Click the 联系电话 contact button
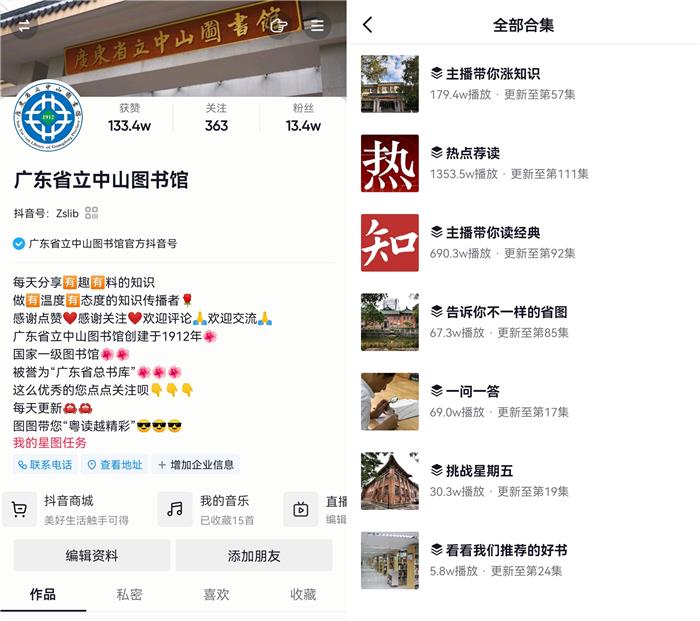Viewport: 700px width, 621px height. [45, 465]
